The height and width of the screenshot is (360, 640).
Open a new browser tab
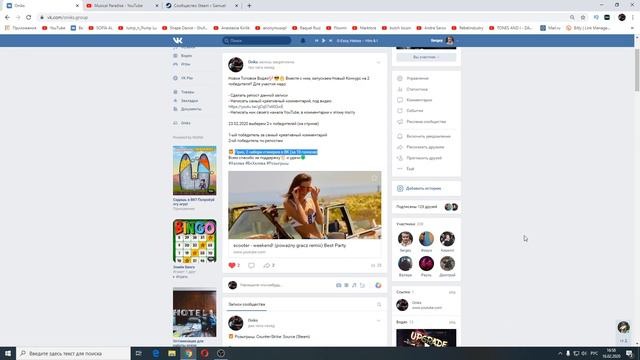click(249, 6)
